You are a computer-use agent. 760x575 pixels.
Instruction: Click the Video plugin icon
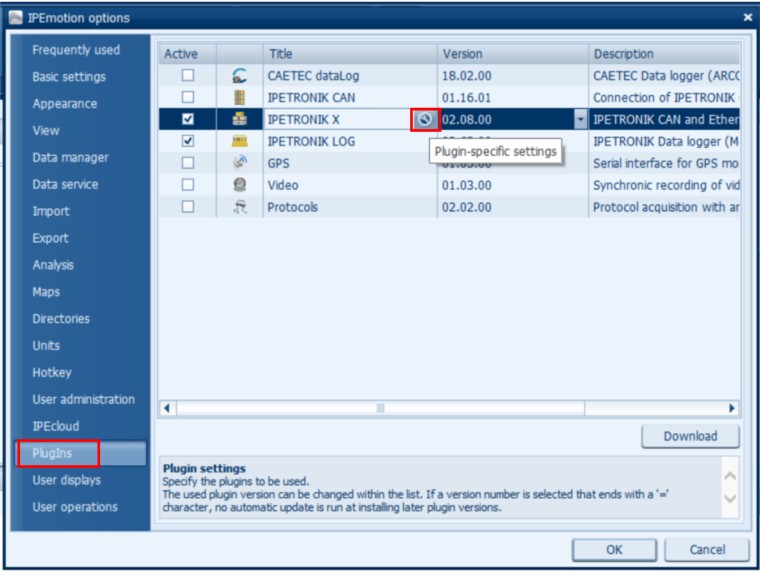pos(239,185)
